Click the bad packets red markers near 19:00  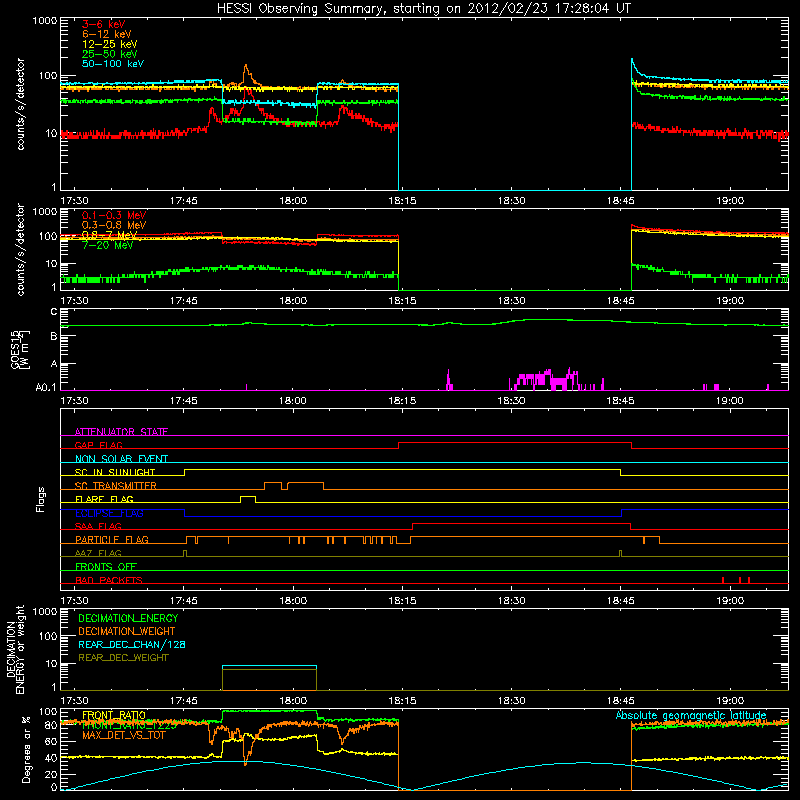(x=736, y=580)
